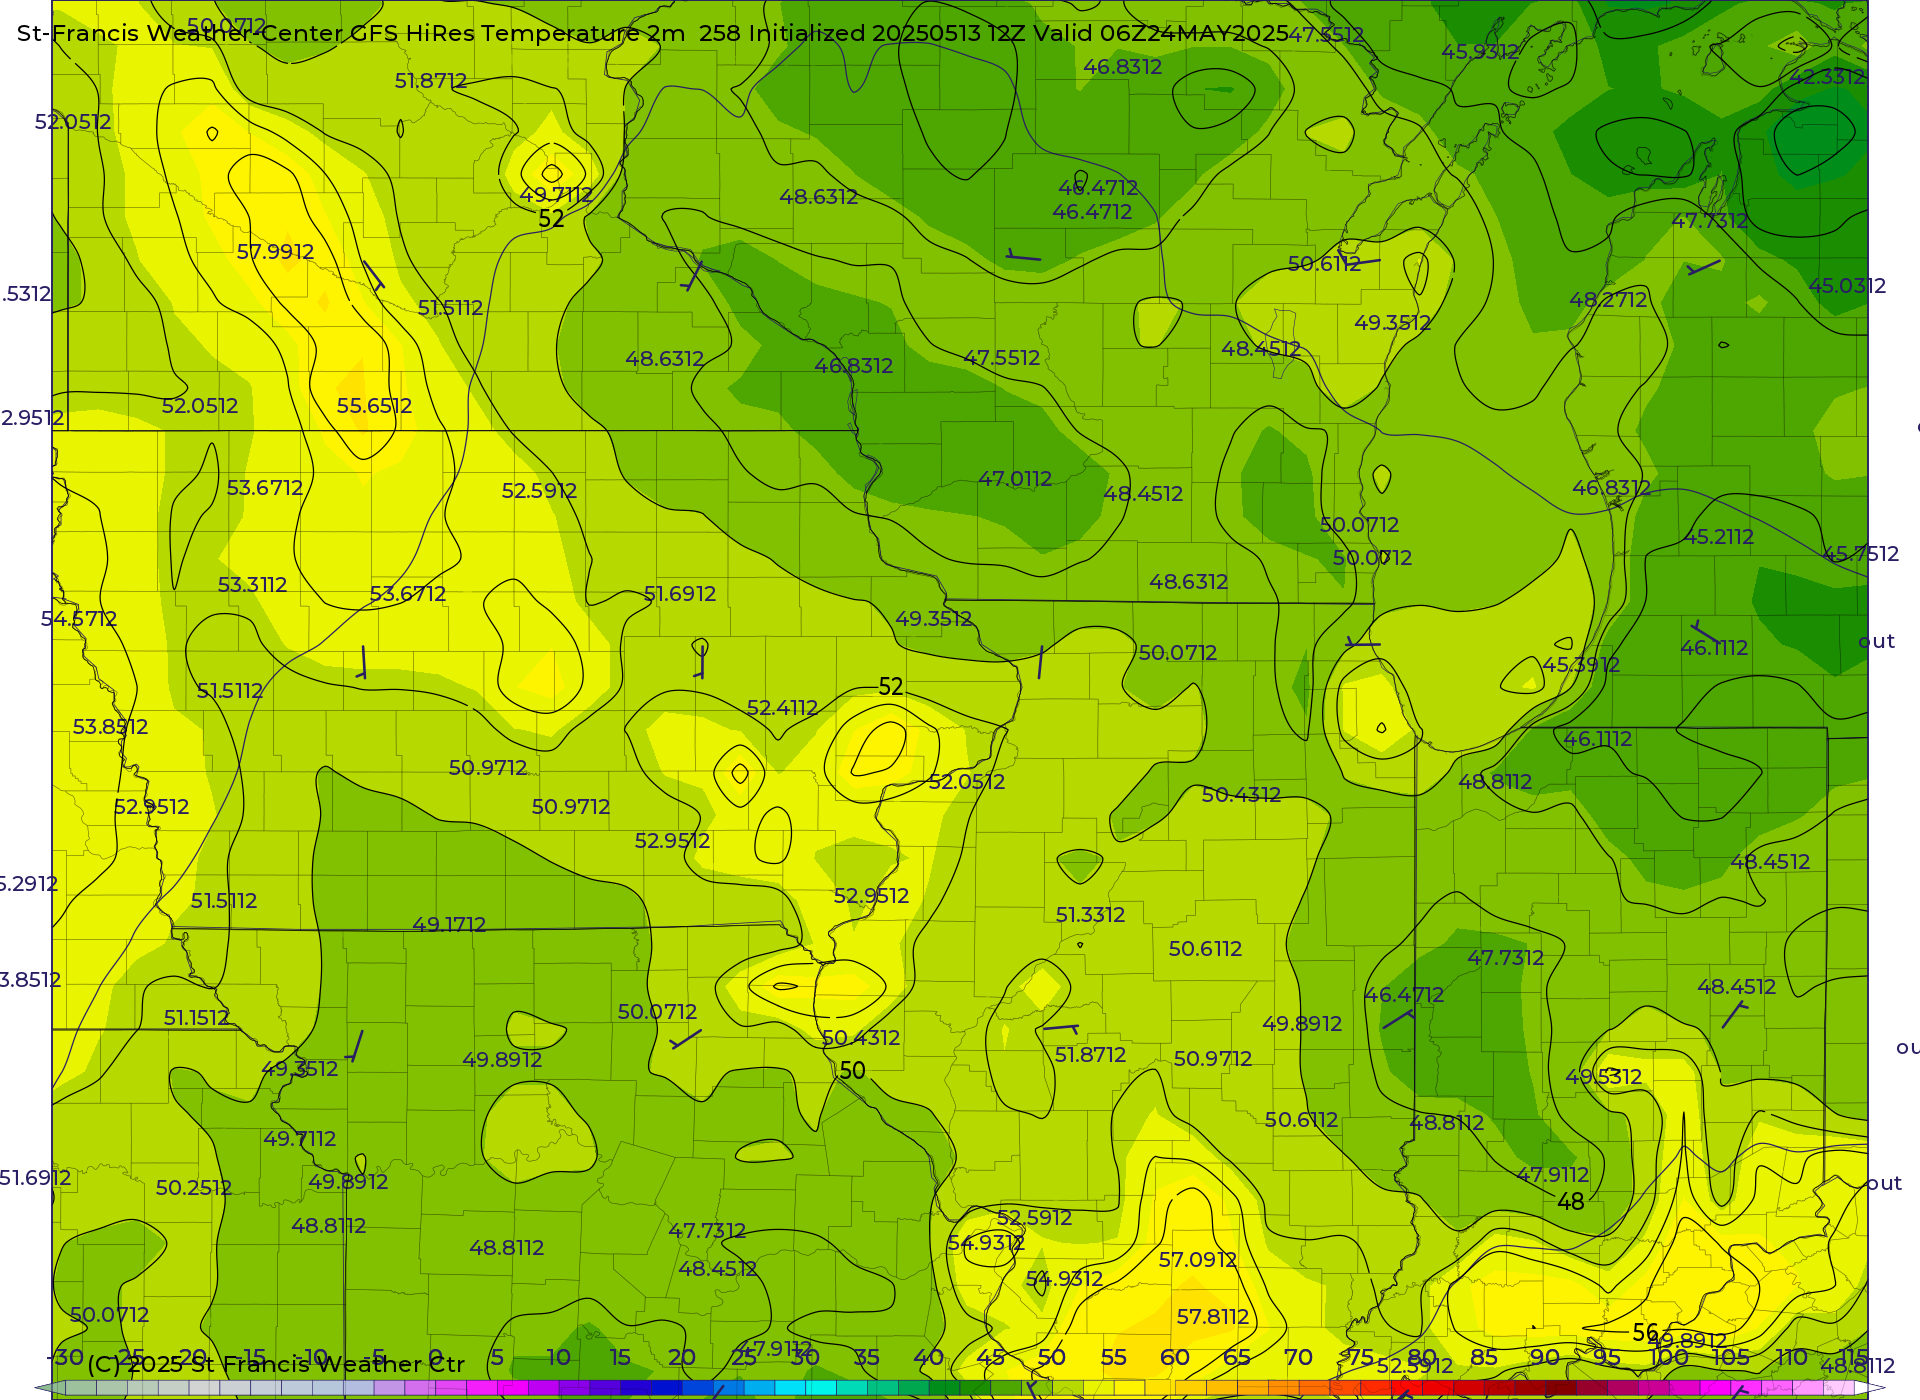The height and width of the screenshot is (1400, 1920).
Task: Select the 65 color scale tick label
Action: click(1237, 1357)
